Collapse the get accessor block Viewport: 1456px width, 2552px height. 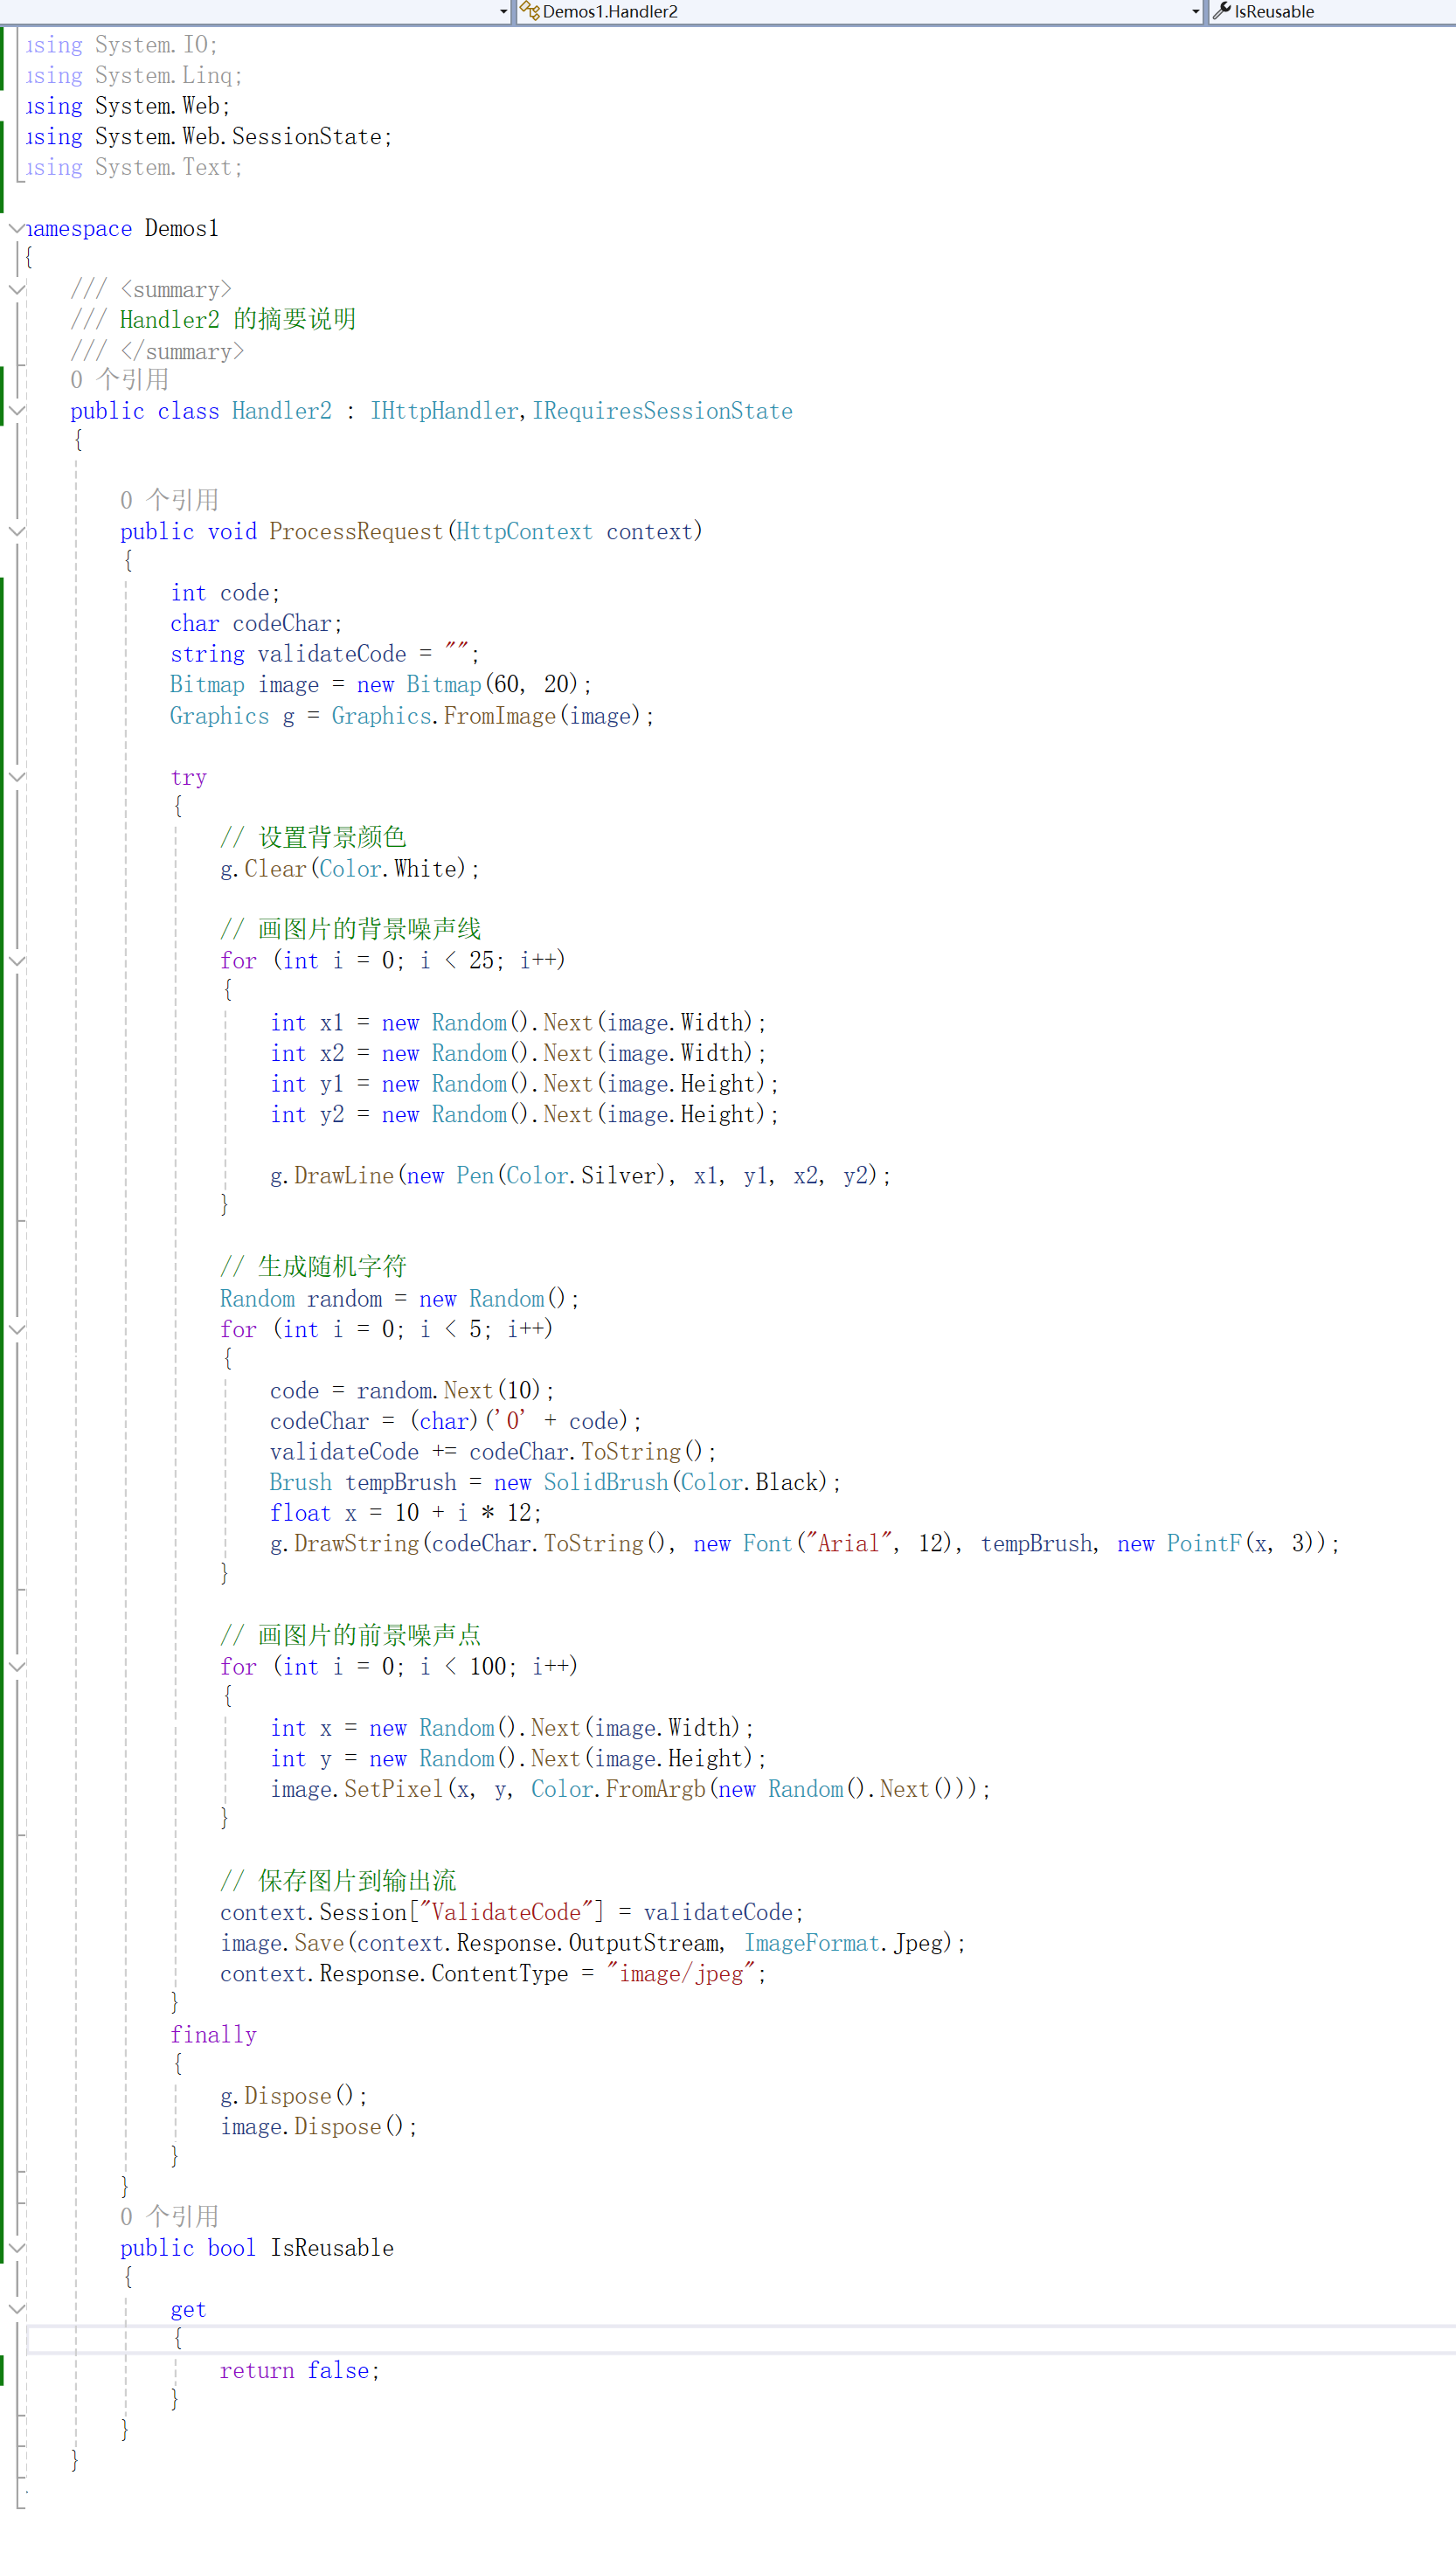pyautogui.click(x=16, y=2309)
